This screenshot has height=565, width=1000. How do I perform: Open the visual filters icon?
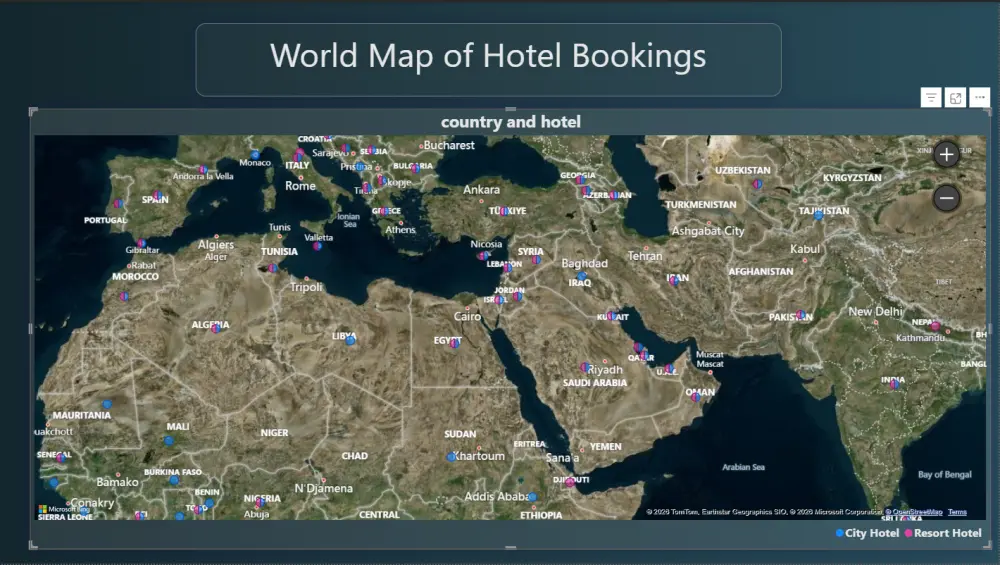(x=931, y=98)
